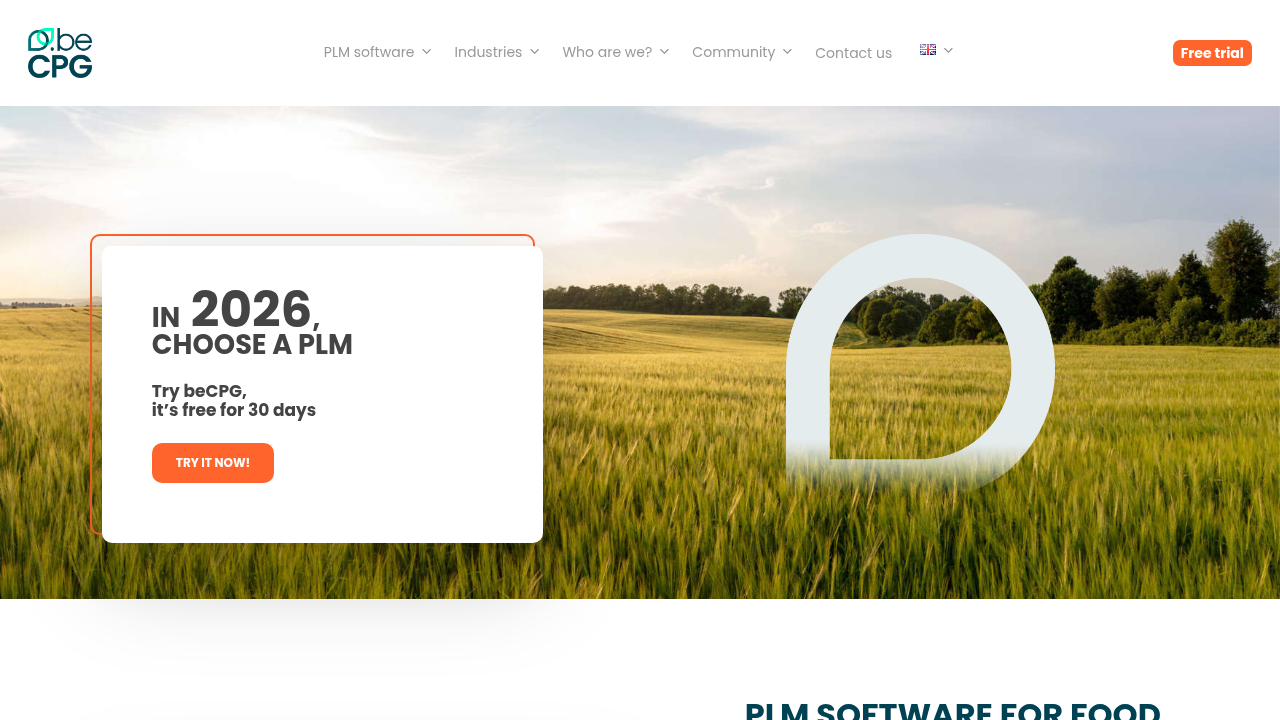Open the PLM software menu

tap(369, 52)
